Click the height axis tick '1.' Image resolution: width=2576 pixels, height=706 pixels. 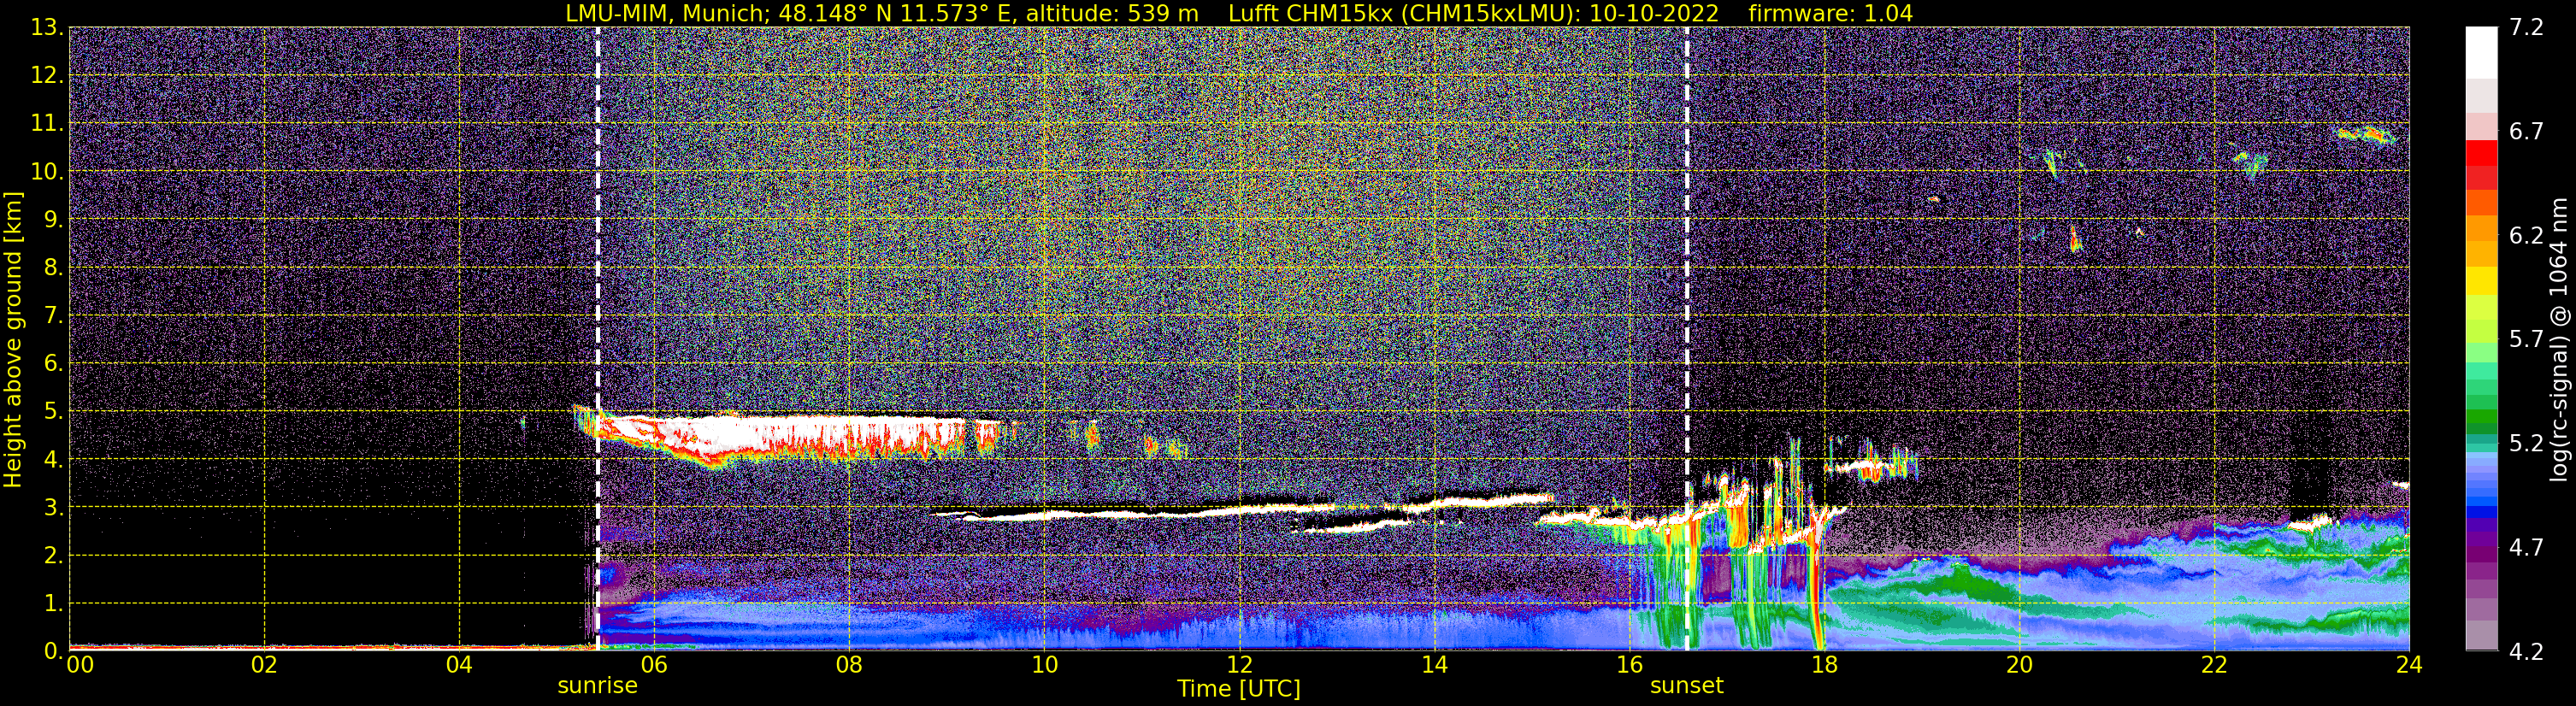52,604
